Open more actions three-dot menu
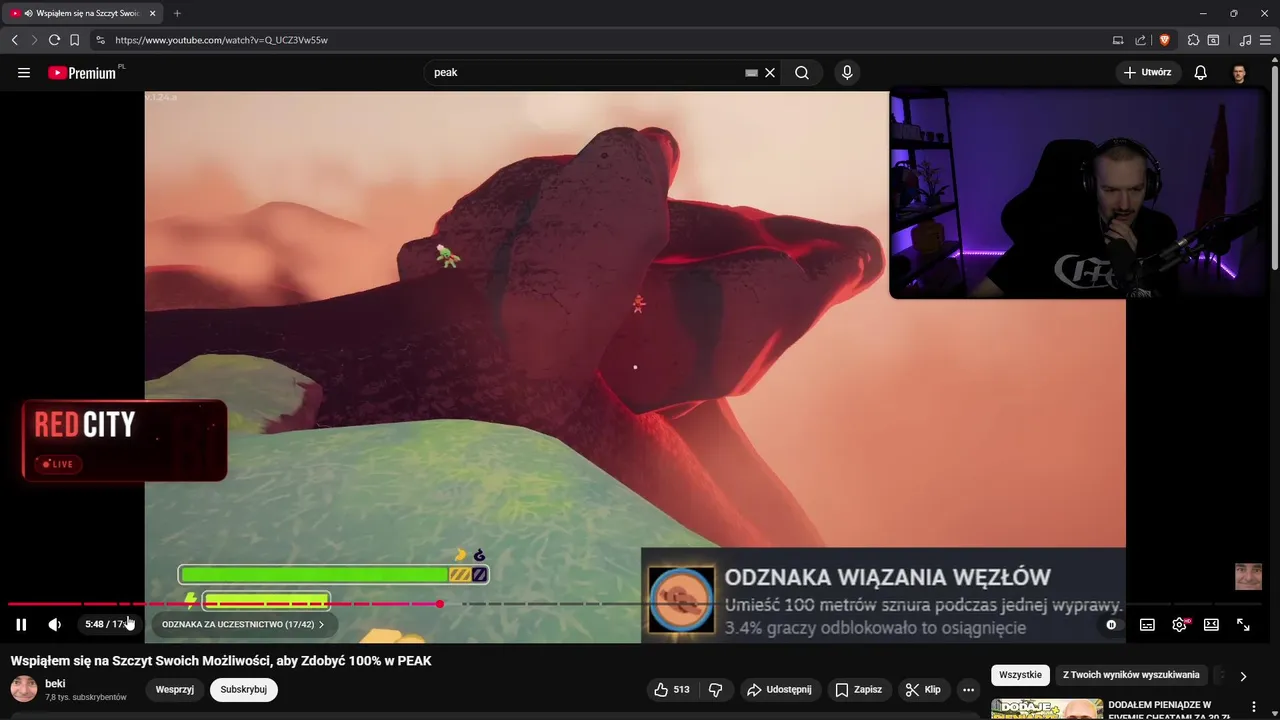Screen dimensions: 1280x720 [968, 689]
